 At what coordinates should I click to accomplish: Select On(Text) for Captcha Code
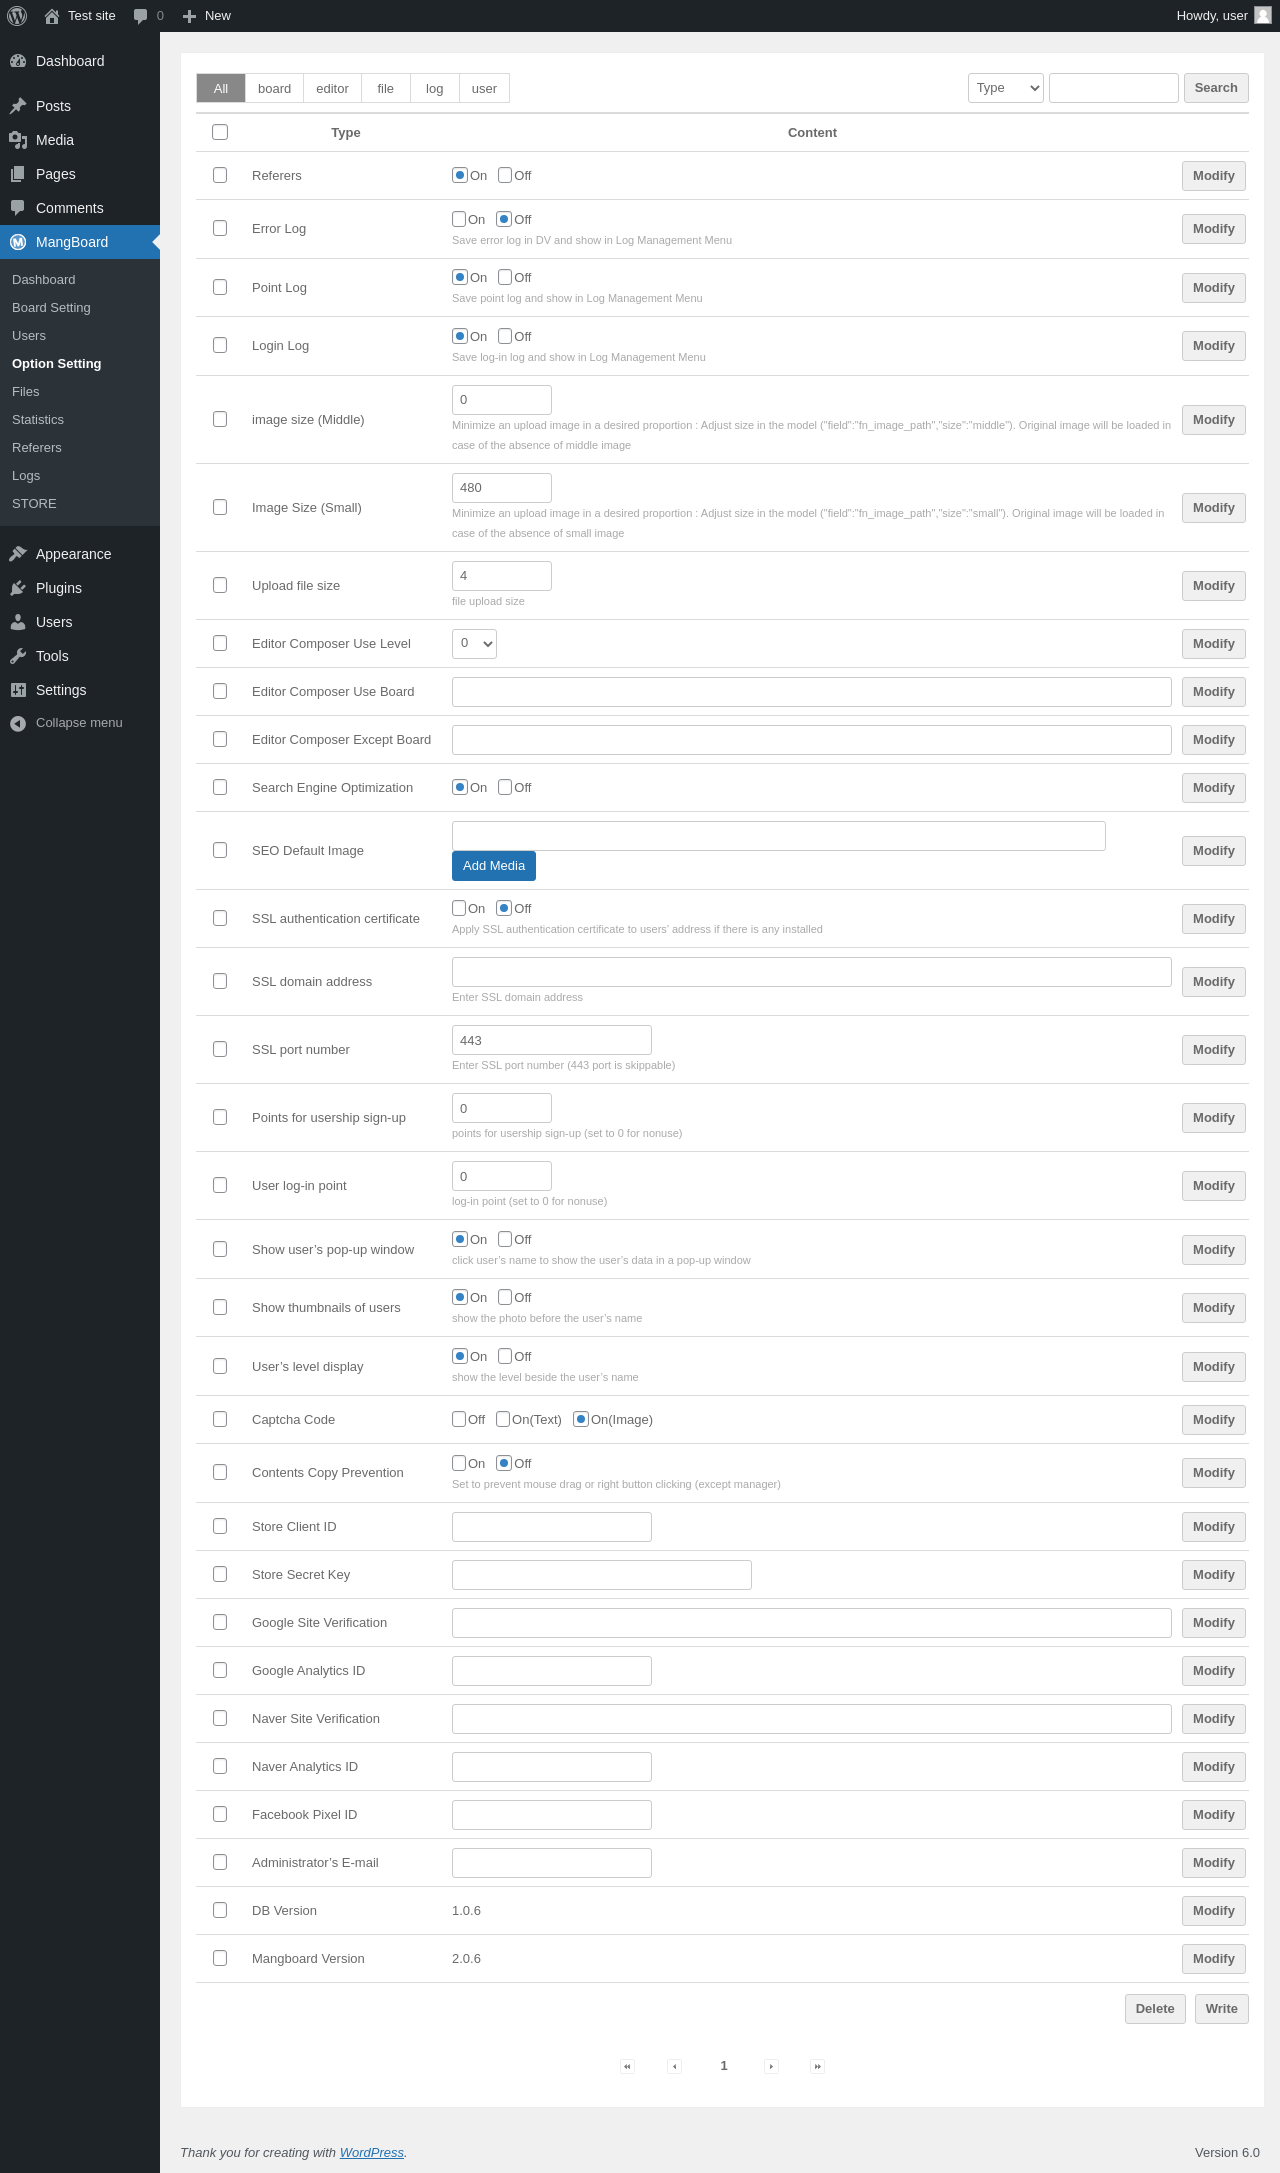pos(503,1419)
